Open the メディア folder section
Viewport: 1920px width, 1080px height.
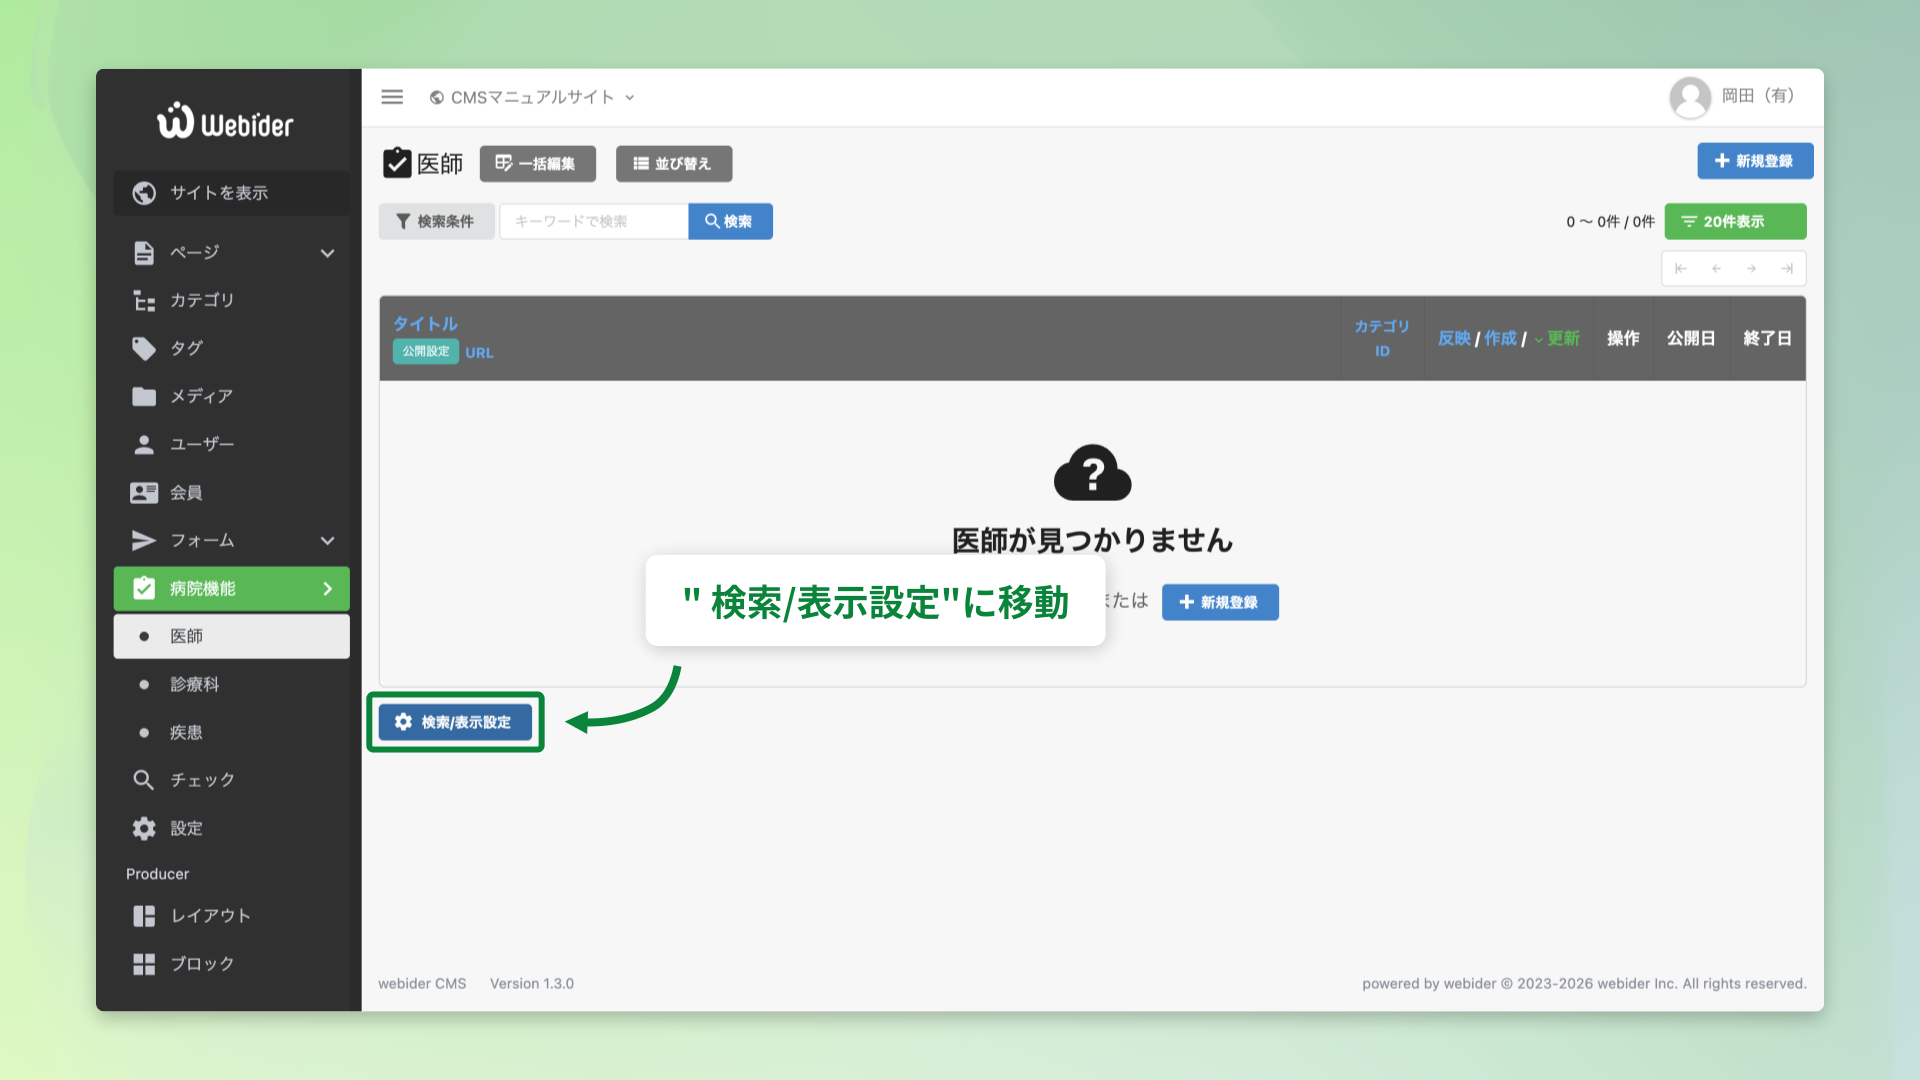pyautogui.click(x=201, y=396)
